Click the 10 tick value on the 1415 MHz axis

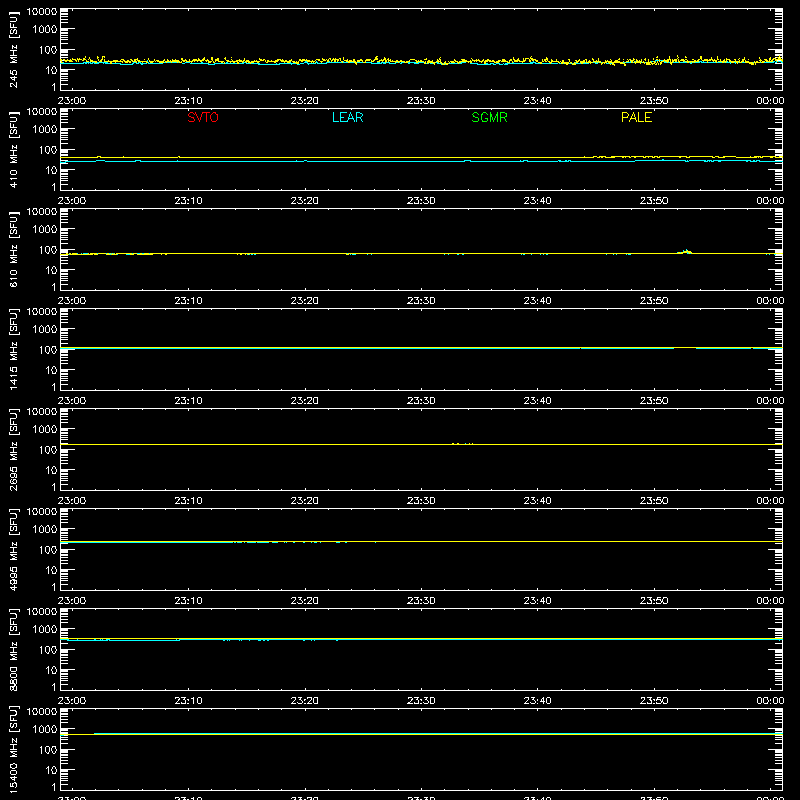coord(51,370)
